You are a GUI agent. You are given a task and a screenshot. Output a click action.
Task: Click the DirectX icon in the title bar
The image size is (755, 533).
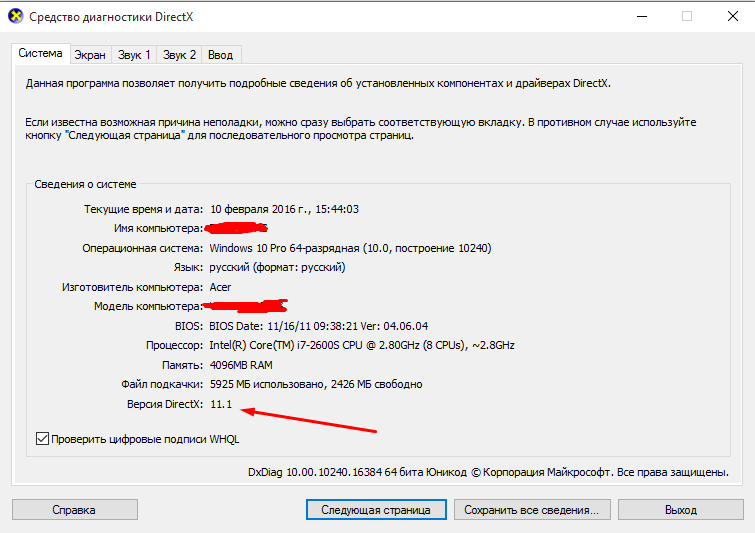pos(15,17)
